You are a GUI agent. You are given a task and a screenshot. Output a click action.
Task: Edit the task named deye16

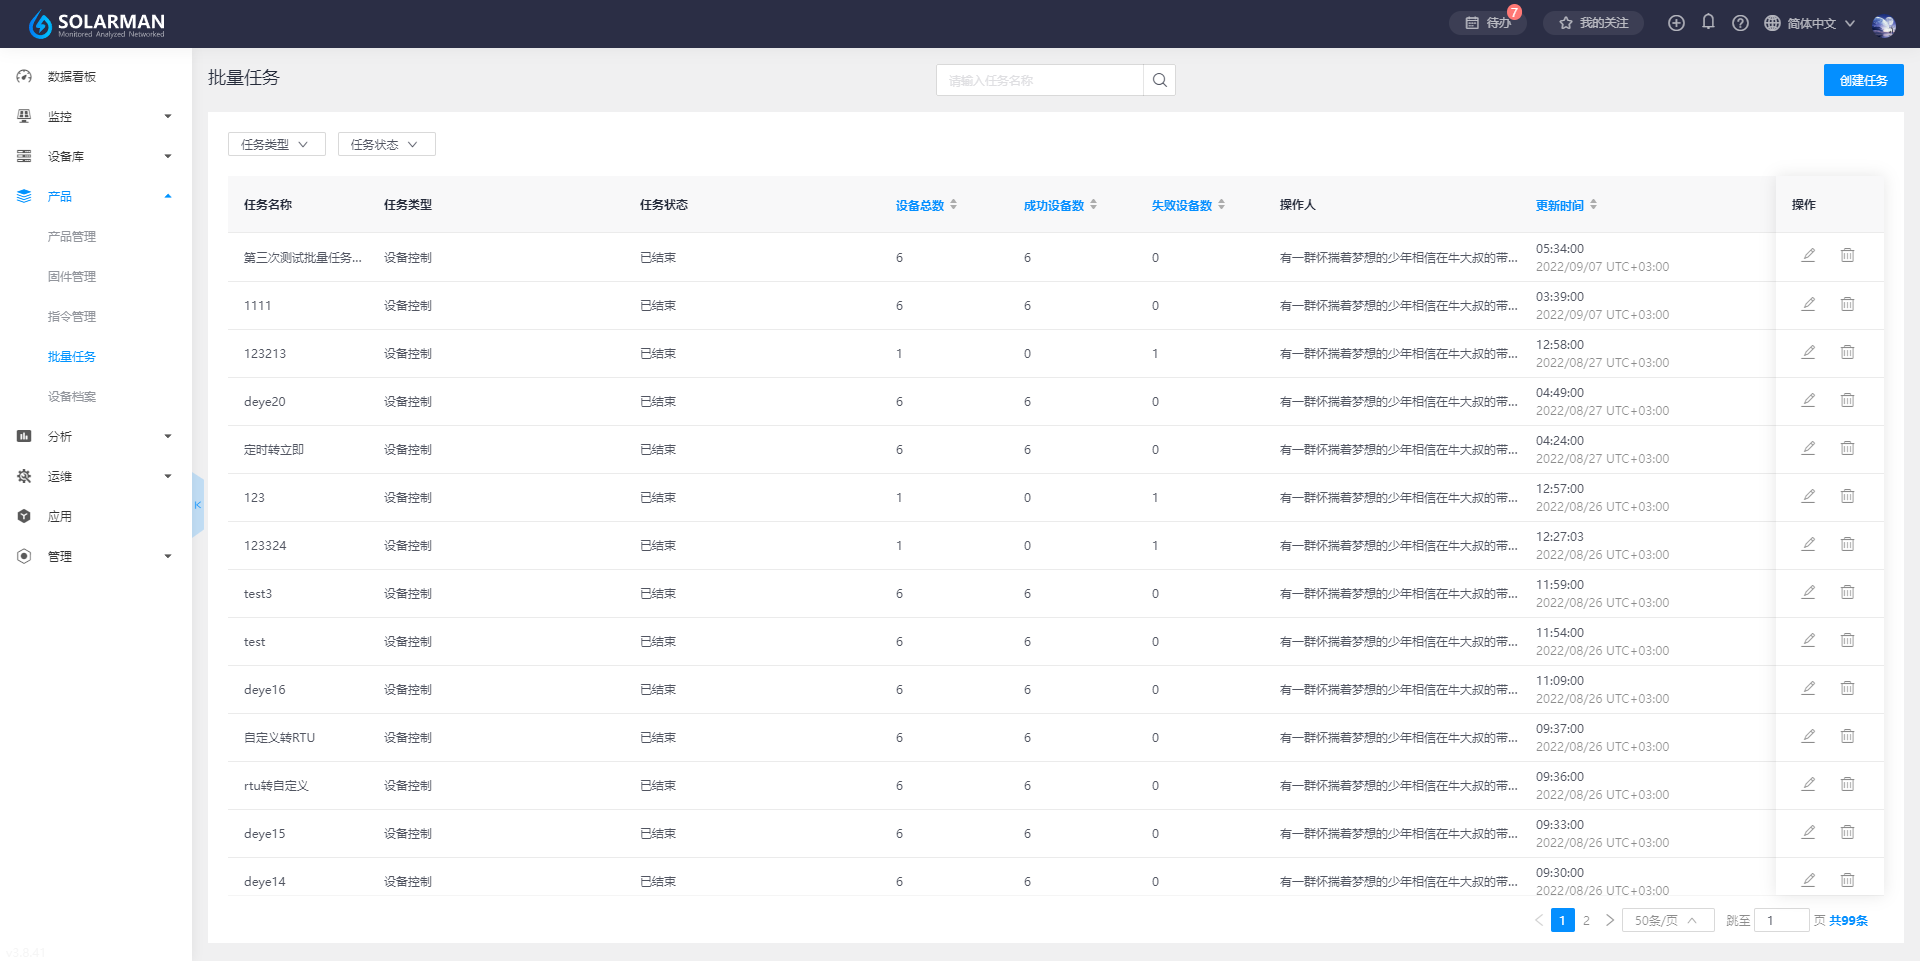tap(1808, 688)
